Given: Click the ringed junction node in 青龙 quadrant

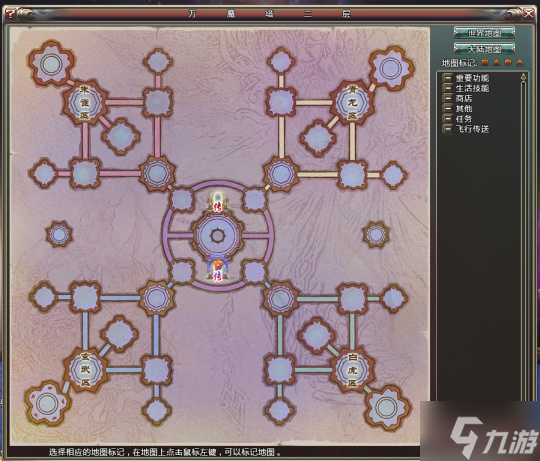Looking at the screenshot, I should pos(281,174).
